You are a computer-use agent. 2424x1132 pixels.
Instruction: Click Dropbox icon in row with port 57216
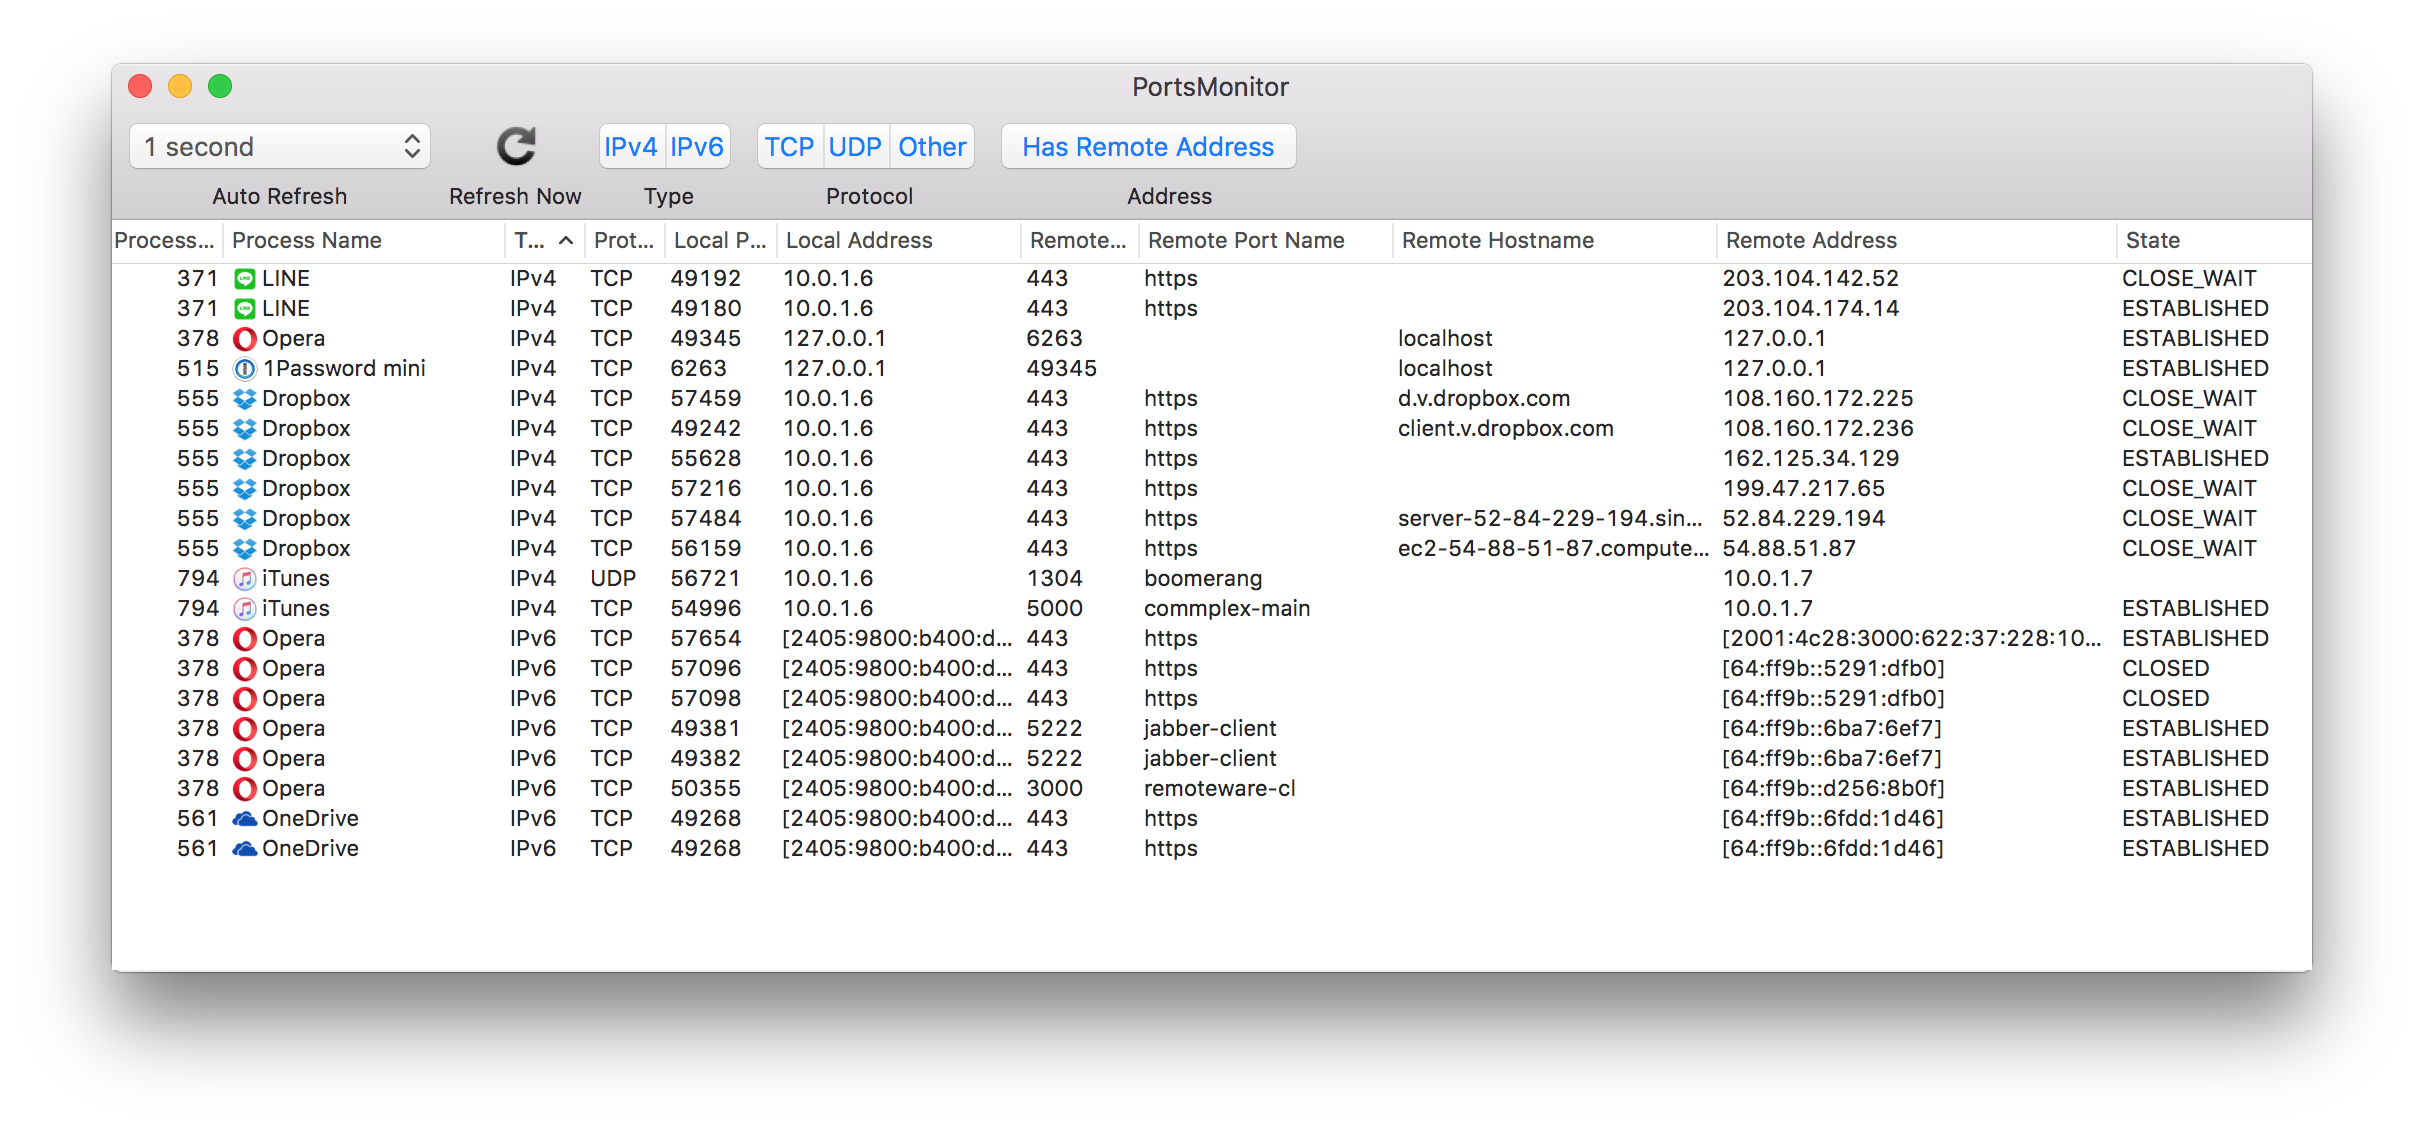point(245,489)
